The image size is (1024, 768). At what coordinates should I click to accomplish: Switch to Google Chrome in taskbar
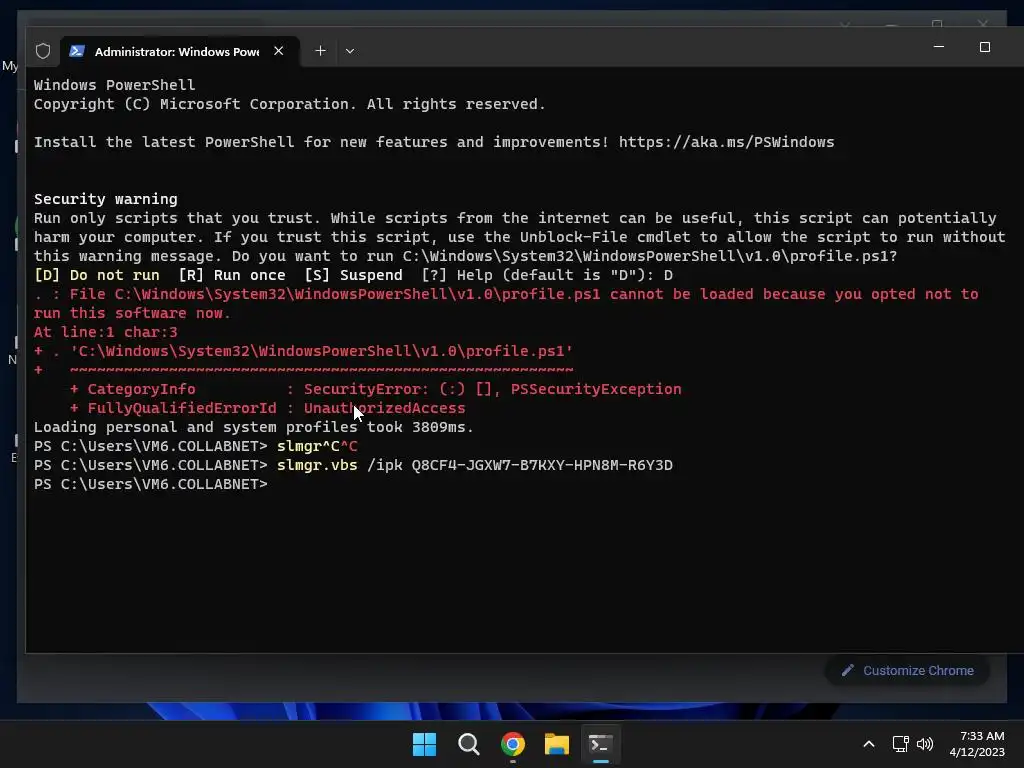513,744
